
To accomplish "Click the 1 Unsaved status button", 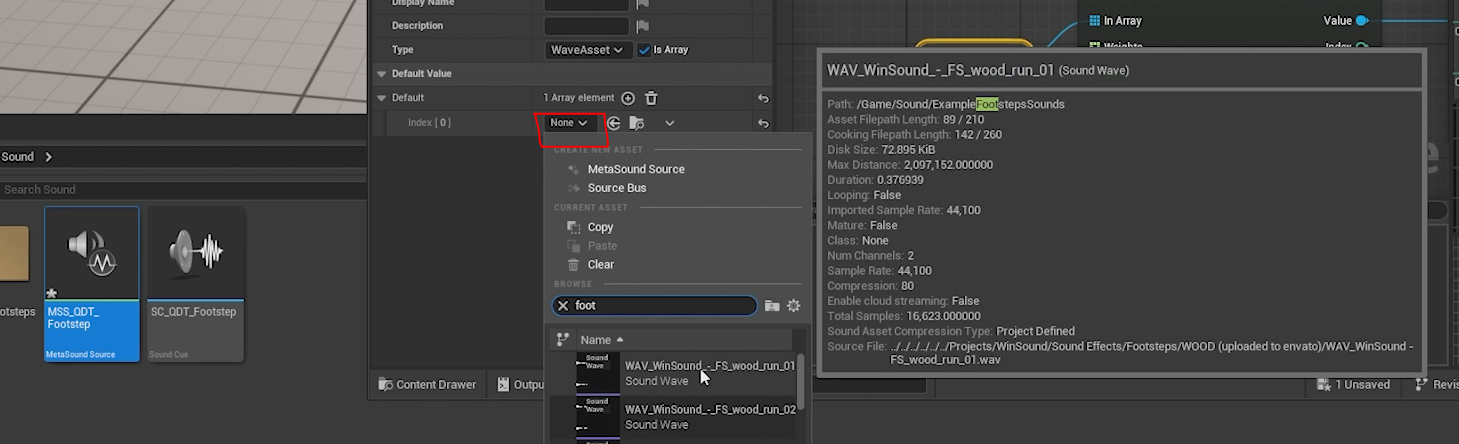I will click(1353, 385).
